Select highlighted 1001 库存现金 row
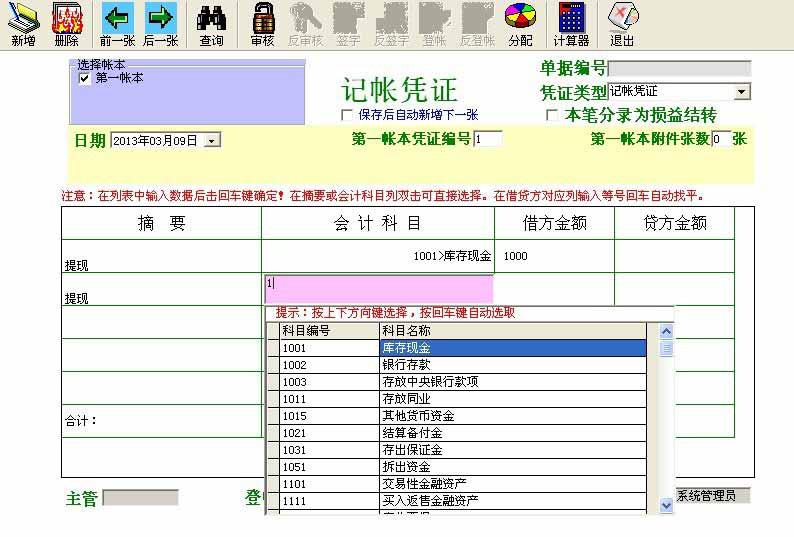Viewport: 794px width, 537px height. [460, 348]
